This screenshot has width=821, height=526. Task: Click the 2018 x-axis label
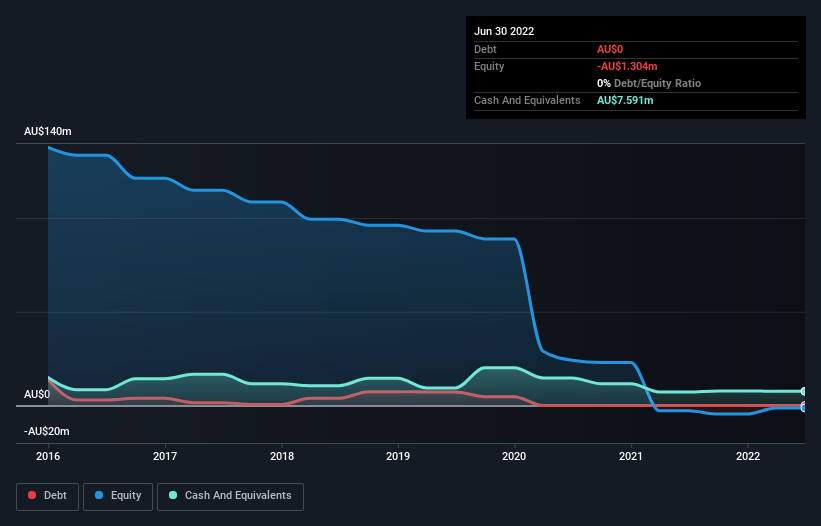pos(282,456)
